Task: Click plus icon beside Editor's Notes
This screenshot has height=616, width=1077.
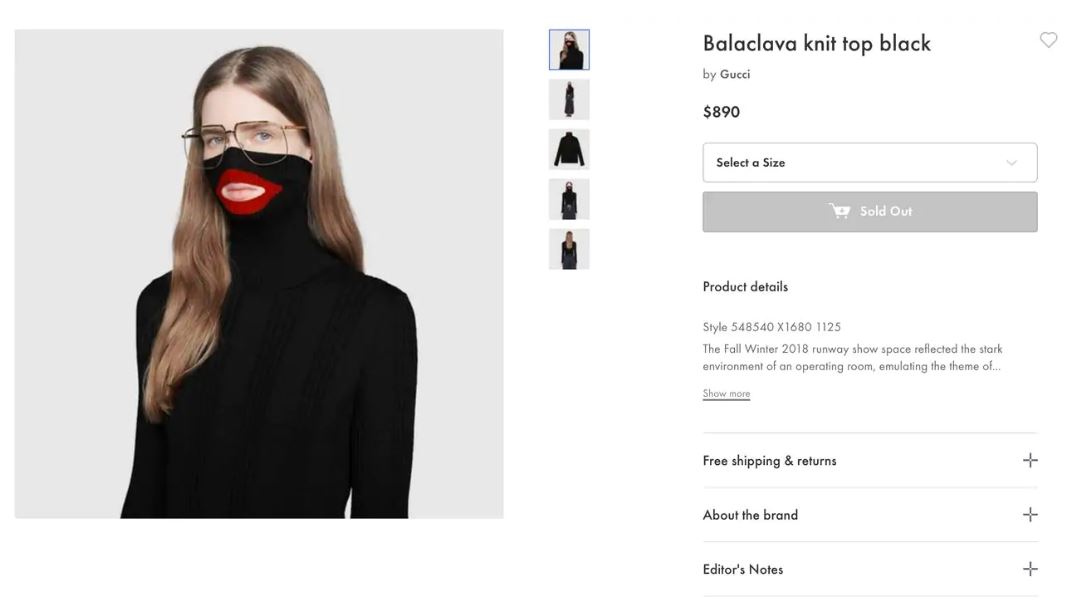Action: [1030, 569]
